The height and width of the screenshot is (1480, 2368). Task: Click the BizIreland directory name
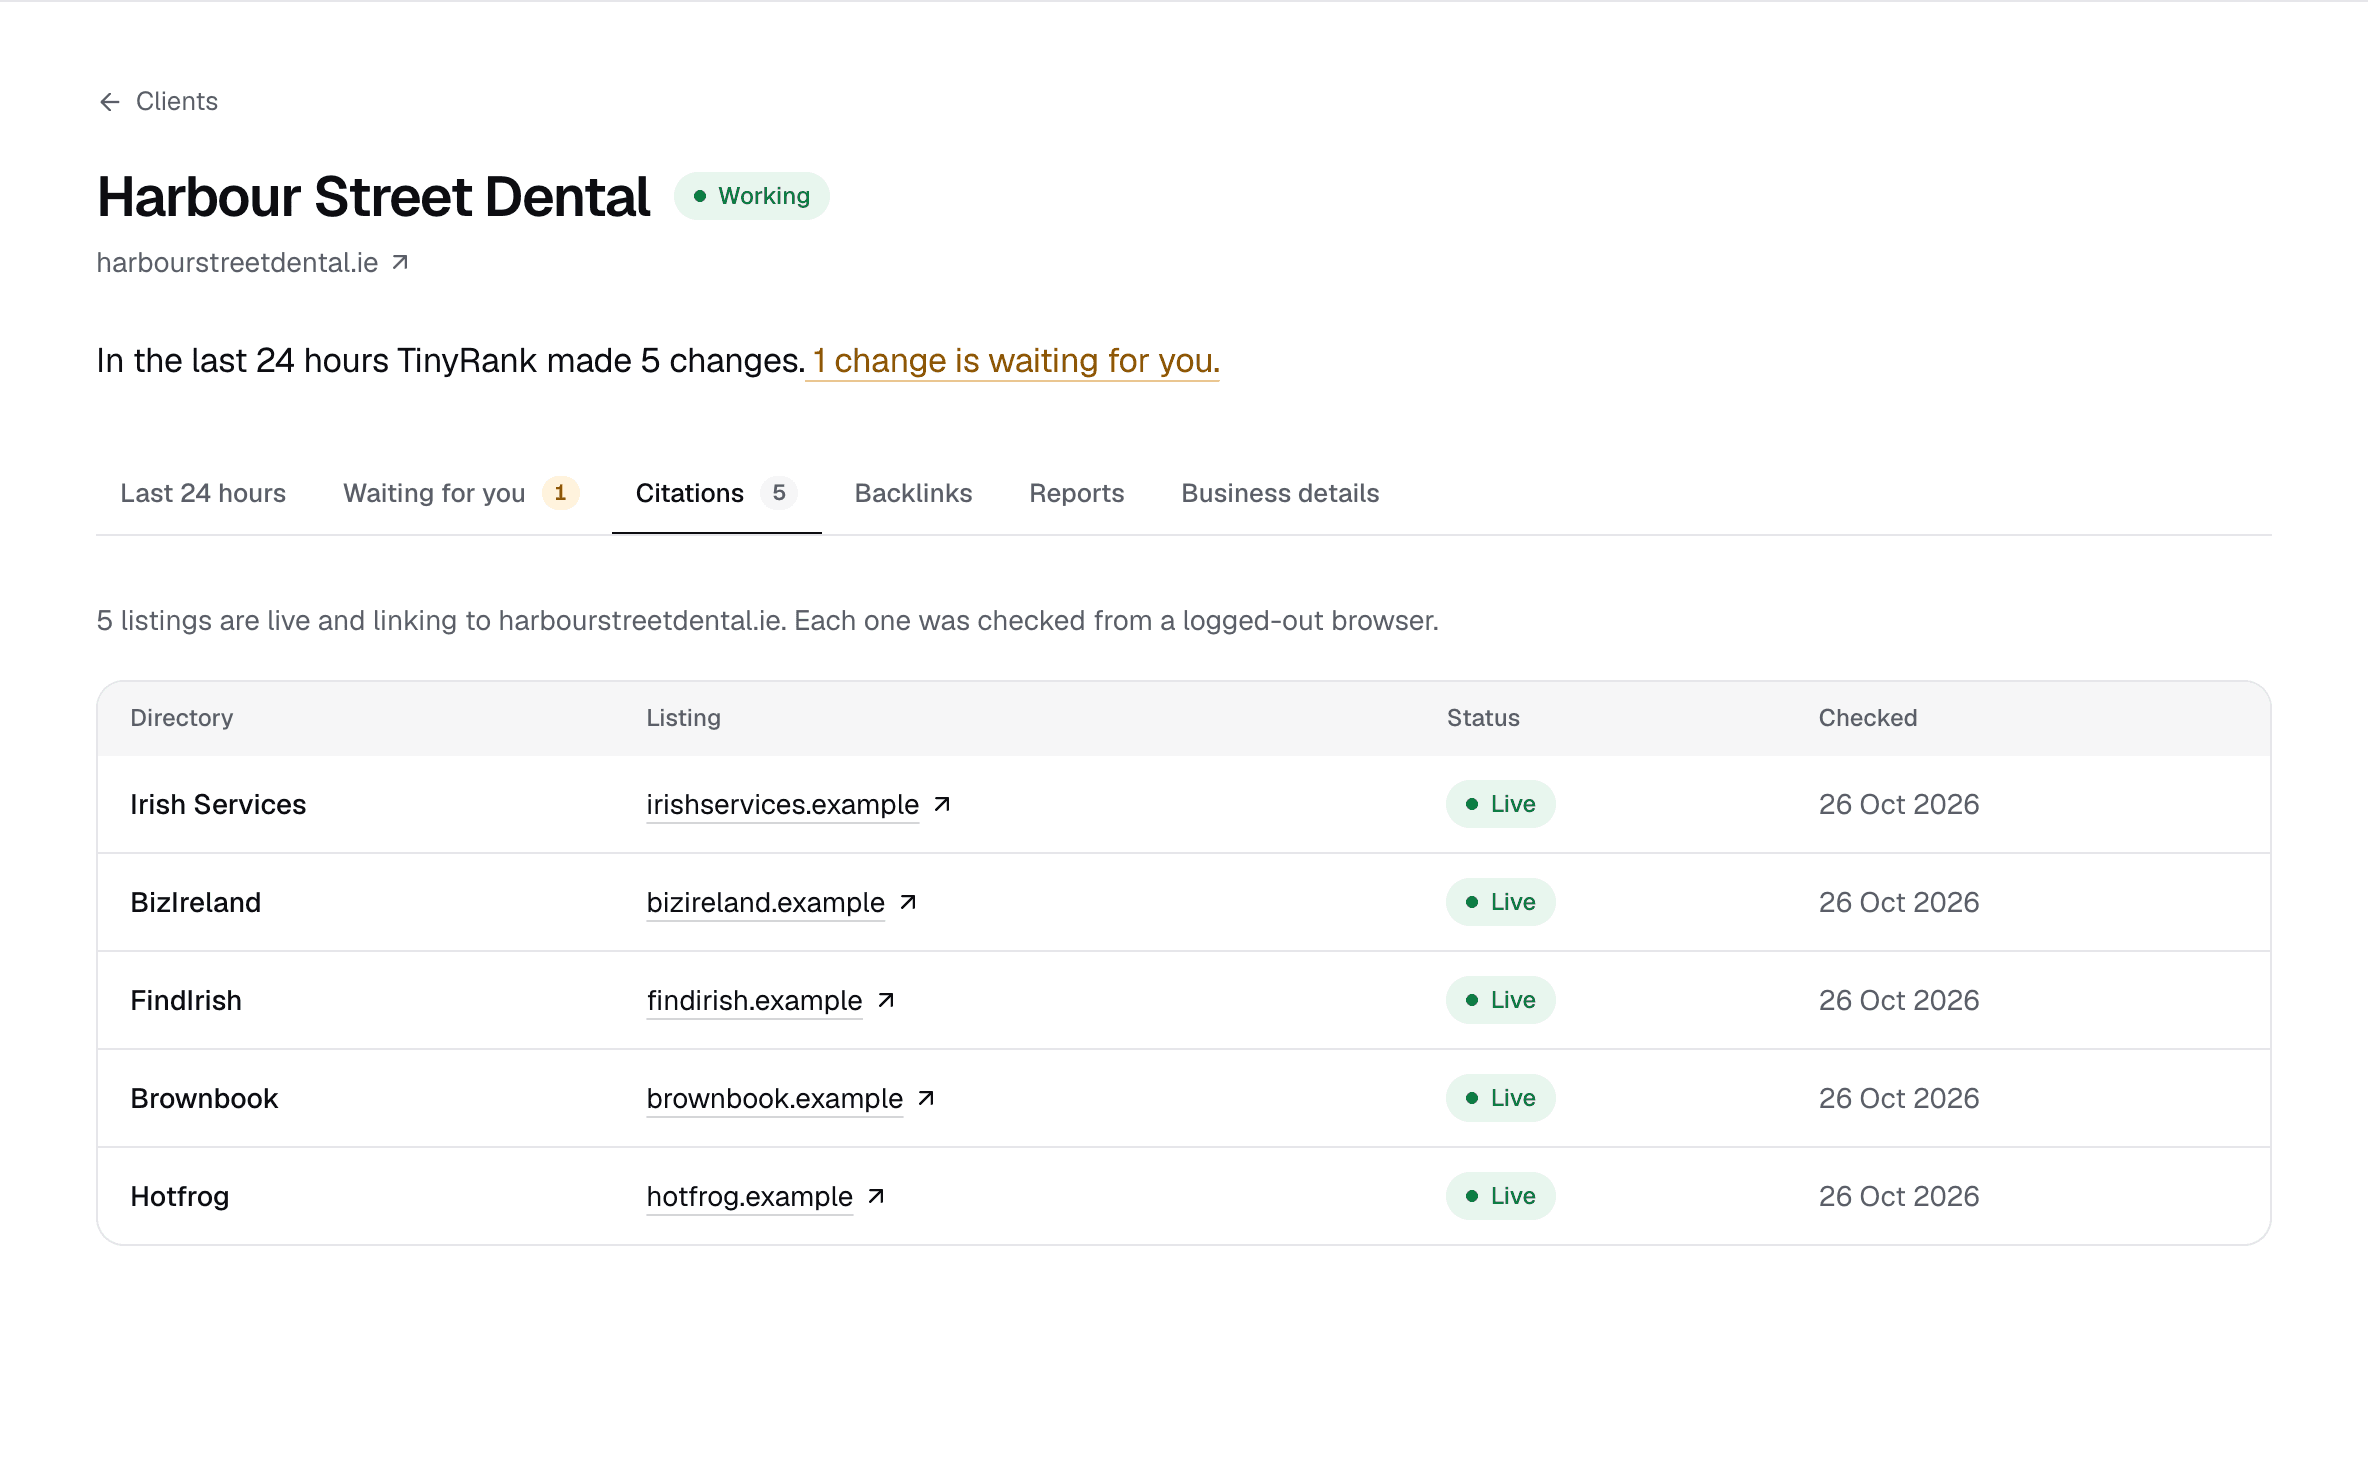[195, 902]
